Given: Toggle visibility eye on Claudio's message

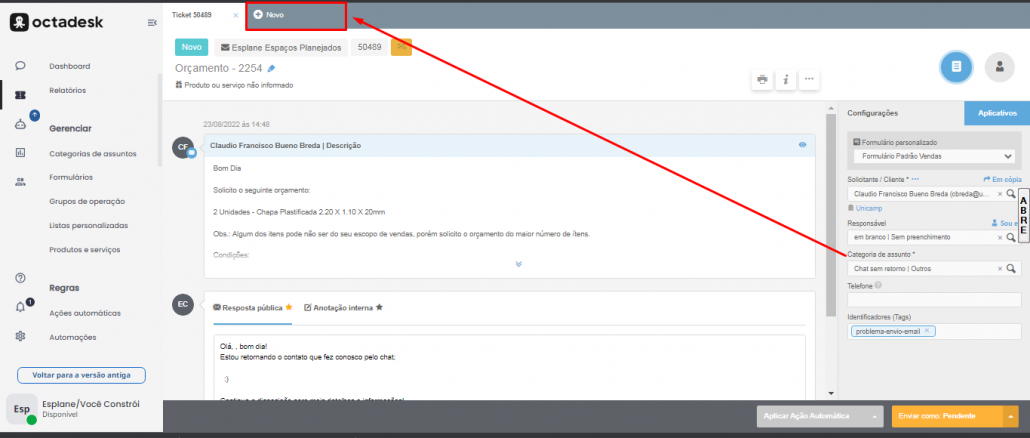Looking at the screenshot, I should click(802, 145).
